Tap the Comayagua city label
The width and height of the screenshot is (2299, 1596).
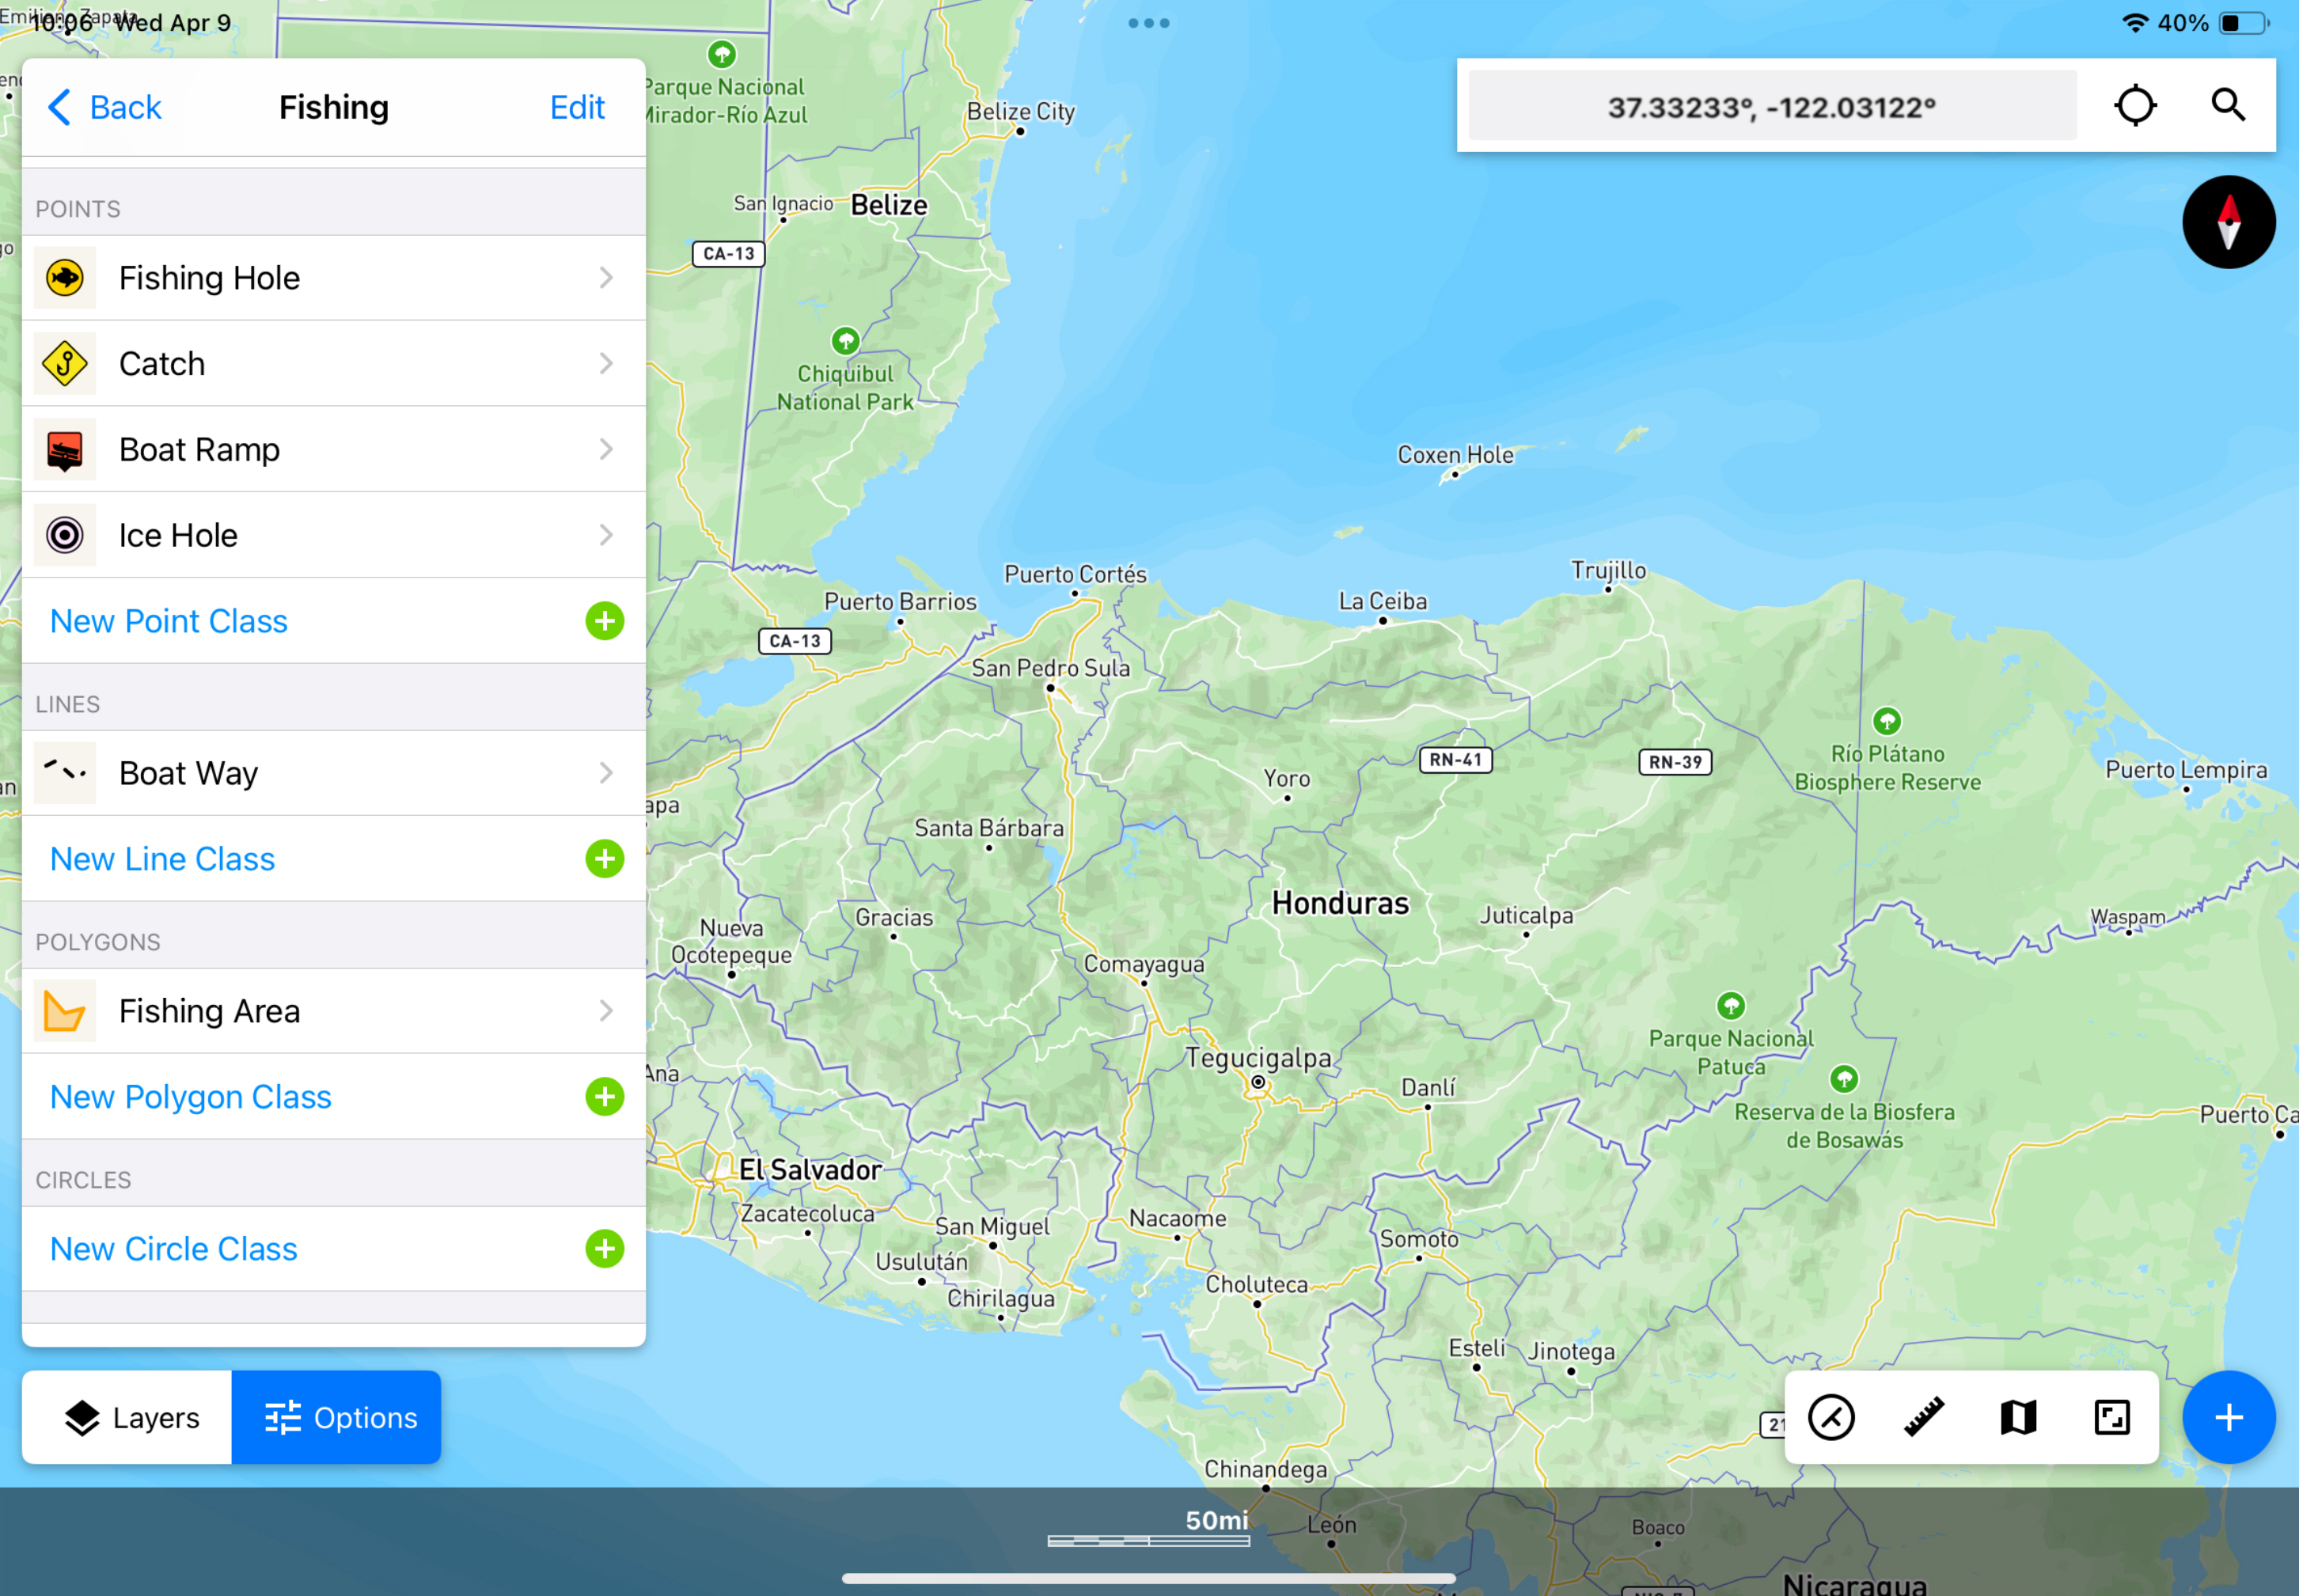(x=1144, y=964)
